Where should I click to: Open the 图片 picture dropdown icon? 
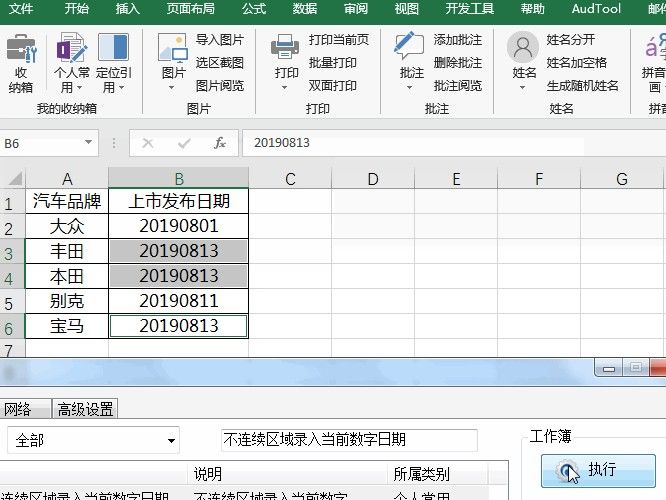pos(173,64)
